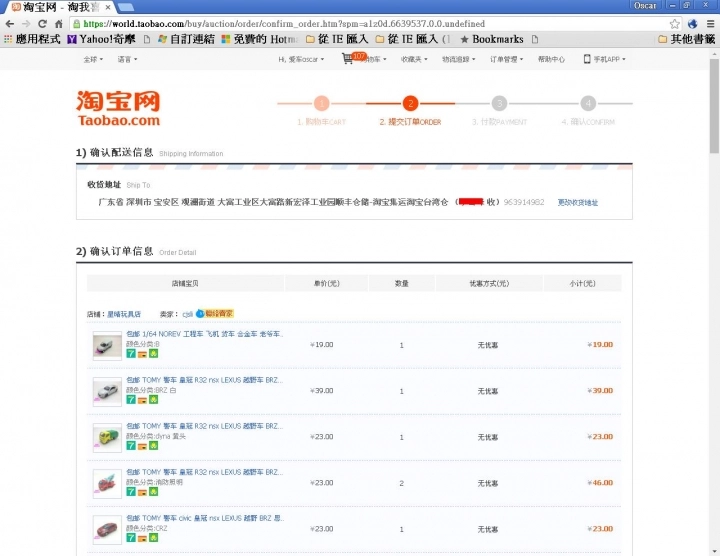The width and height of the screenshot is (720, 556).
Task: Click step 3 付款 PAYMENT circle
Action: (x=499, y=103)
